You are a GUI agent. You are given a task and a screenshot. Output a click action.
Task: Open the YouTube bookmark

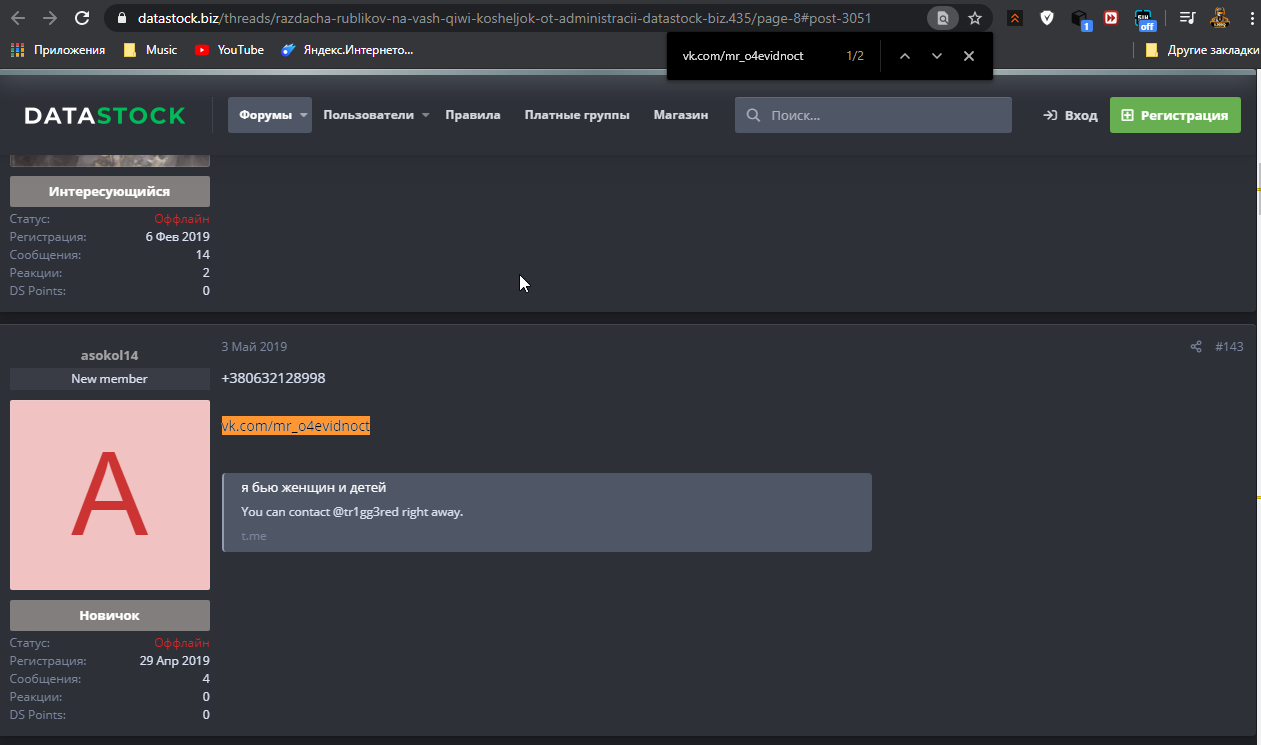tap(230, 50)
